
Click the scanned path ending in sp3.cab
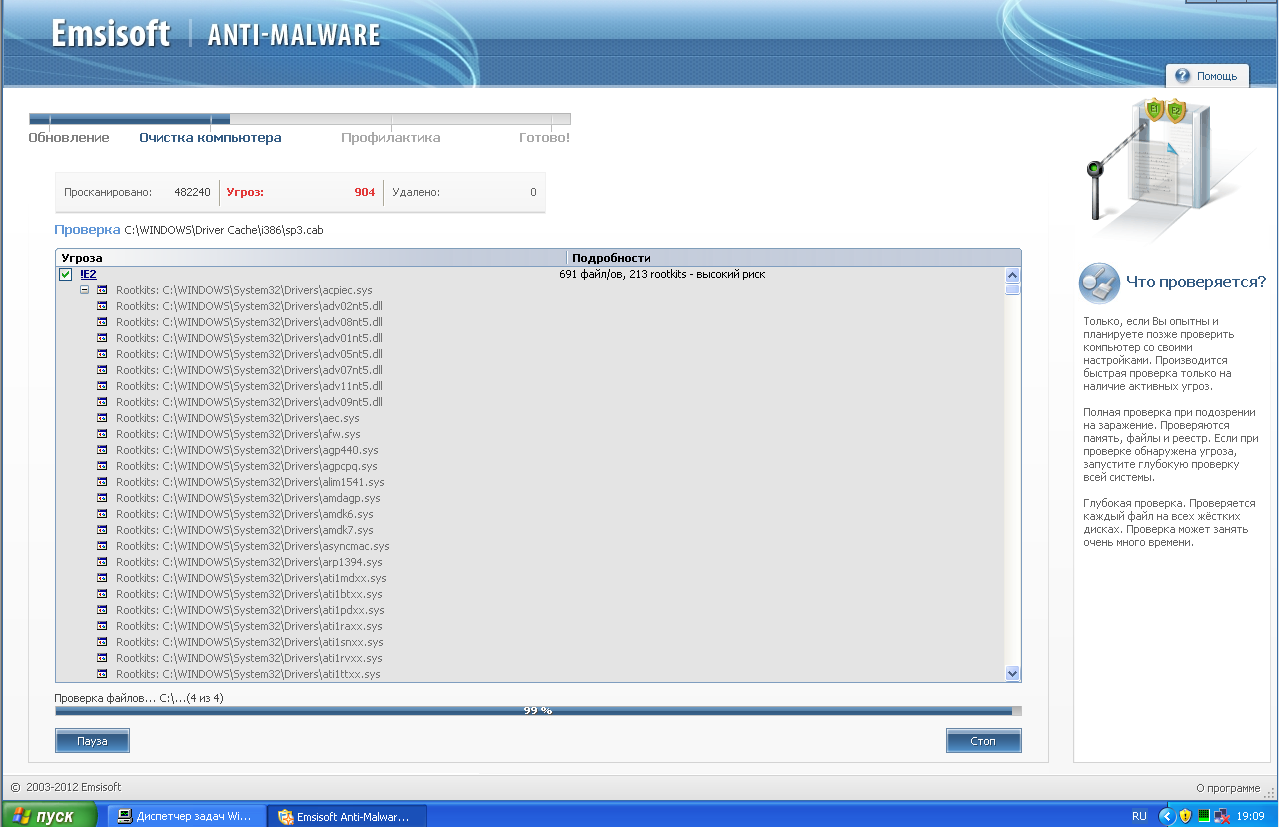[x=224, y=230]
